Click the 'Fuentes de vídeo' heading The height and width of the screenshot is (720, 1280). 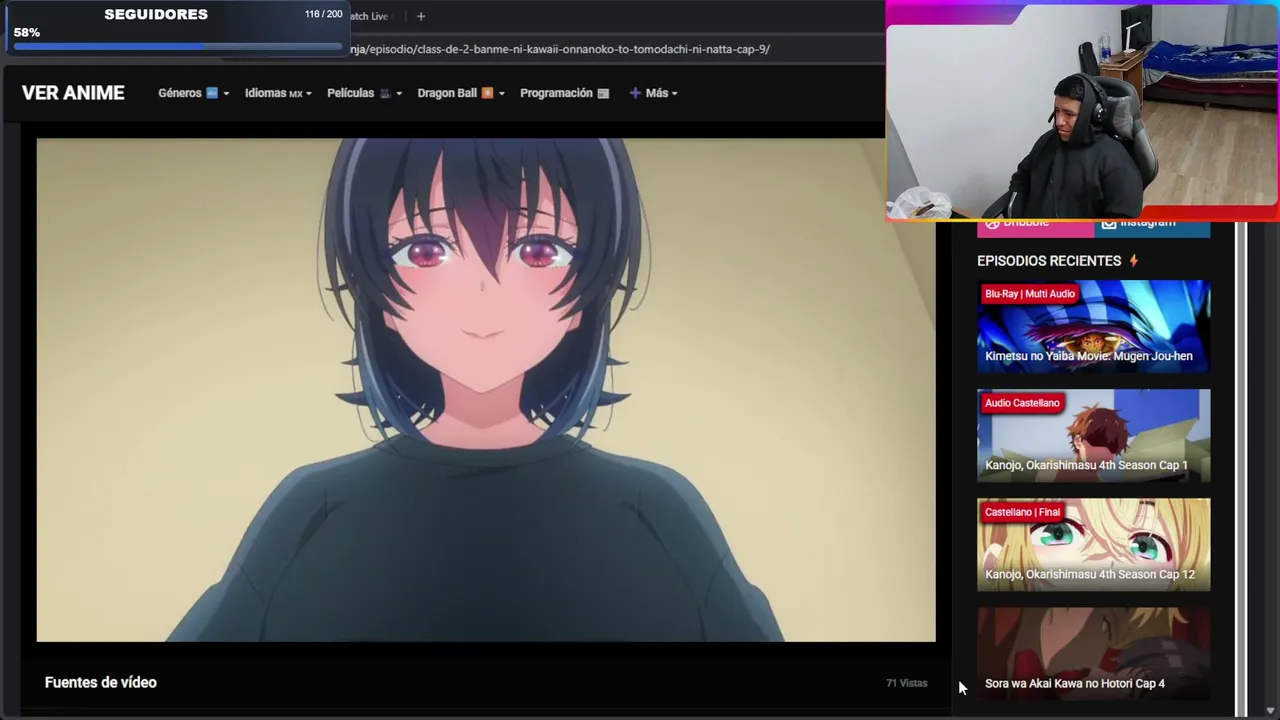(x=101, y=682)
